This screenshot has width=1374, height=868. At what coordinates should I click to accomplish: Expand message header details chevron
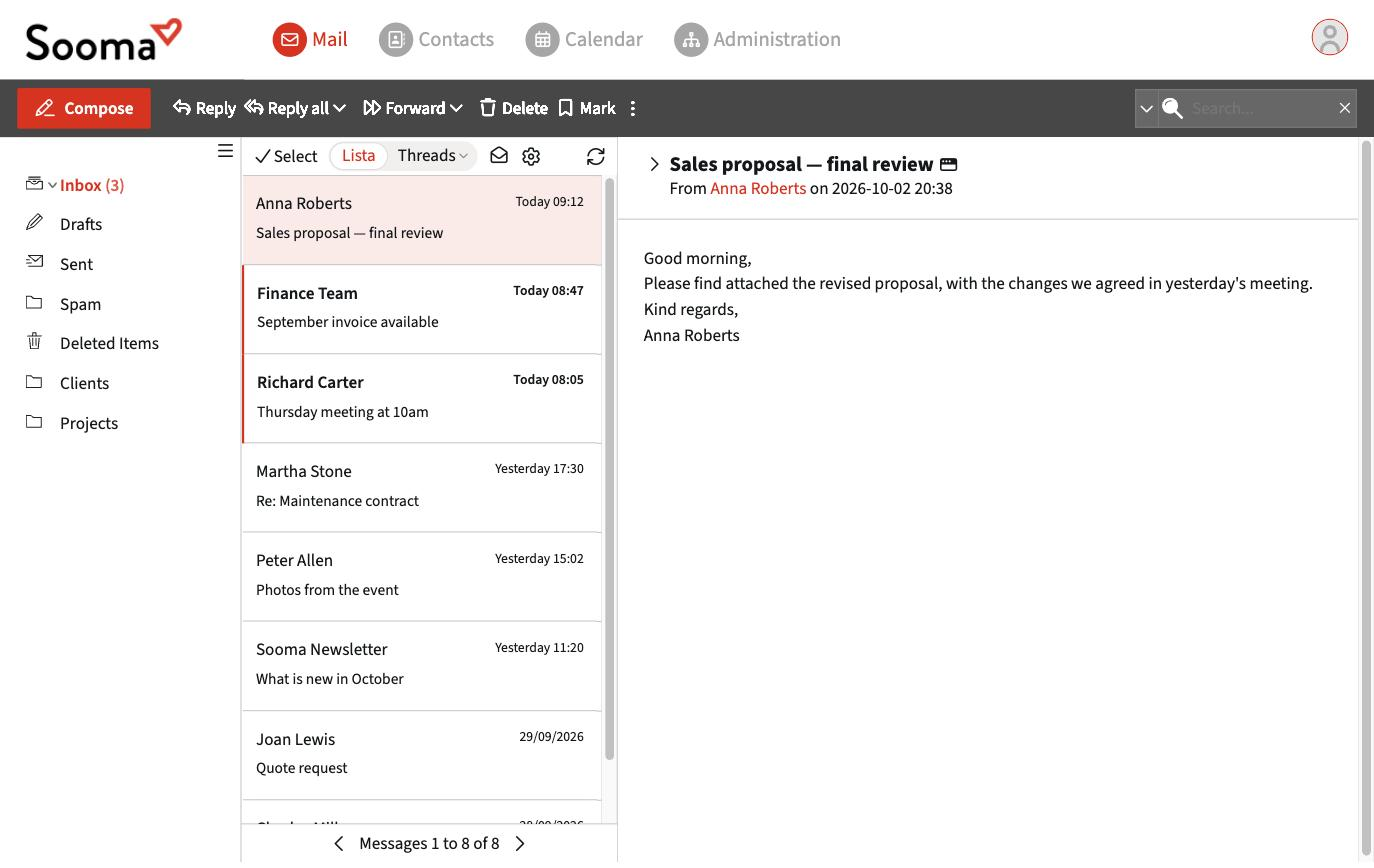pyautogui.click(x=654, y=164)
